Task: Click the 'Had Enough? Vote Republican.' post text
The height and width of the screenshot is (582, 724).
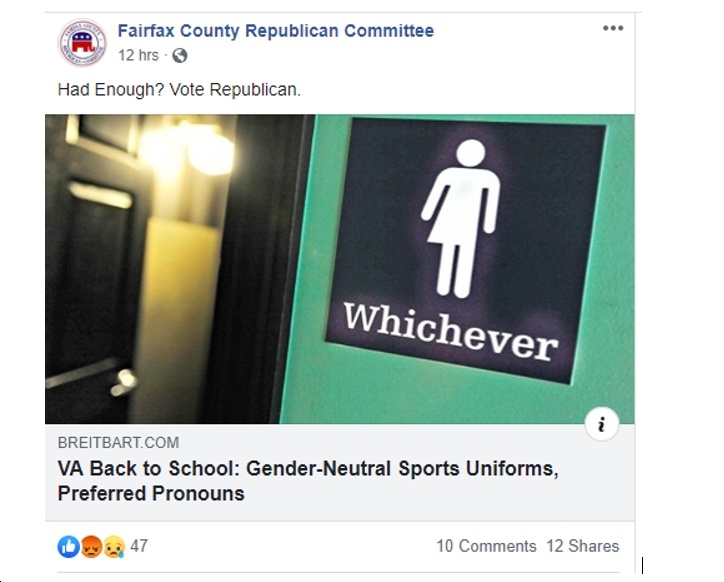Action: coord(179,89)
